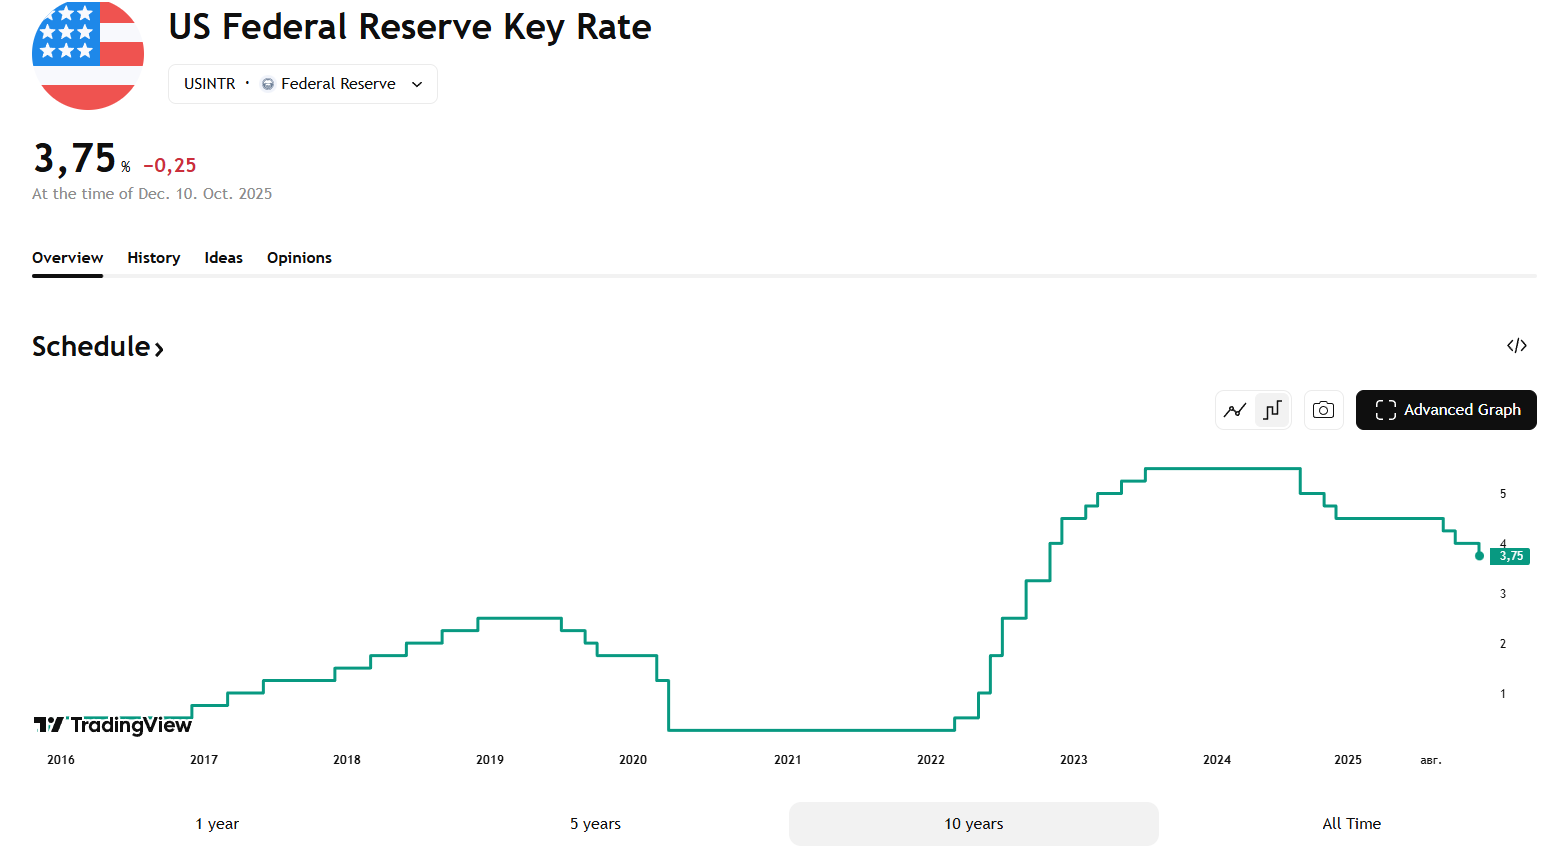Click the 3,75 price label marker
This screenshot has height=856, width=1545.
pos(1510,556)
